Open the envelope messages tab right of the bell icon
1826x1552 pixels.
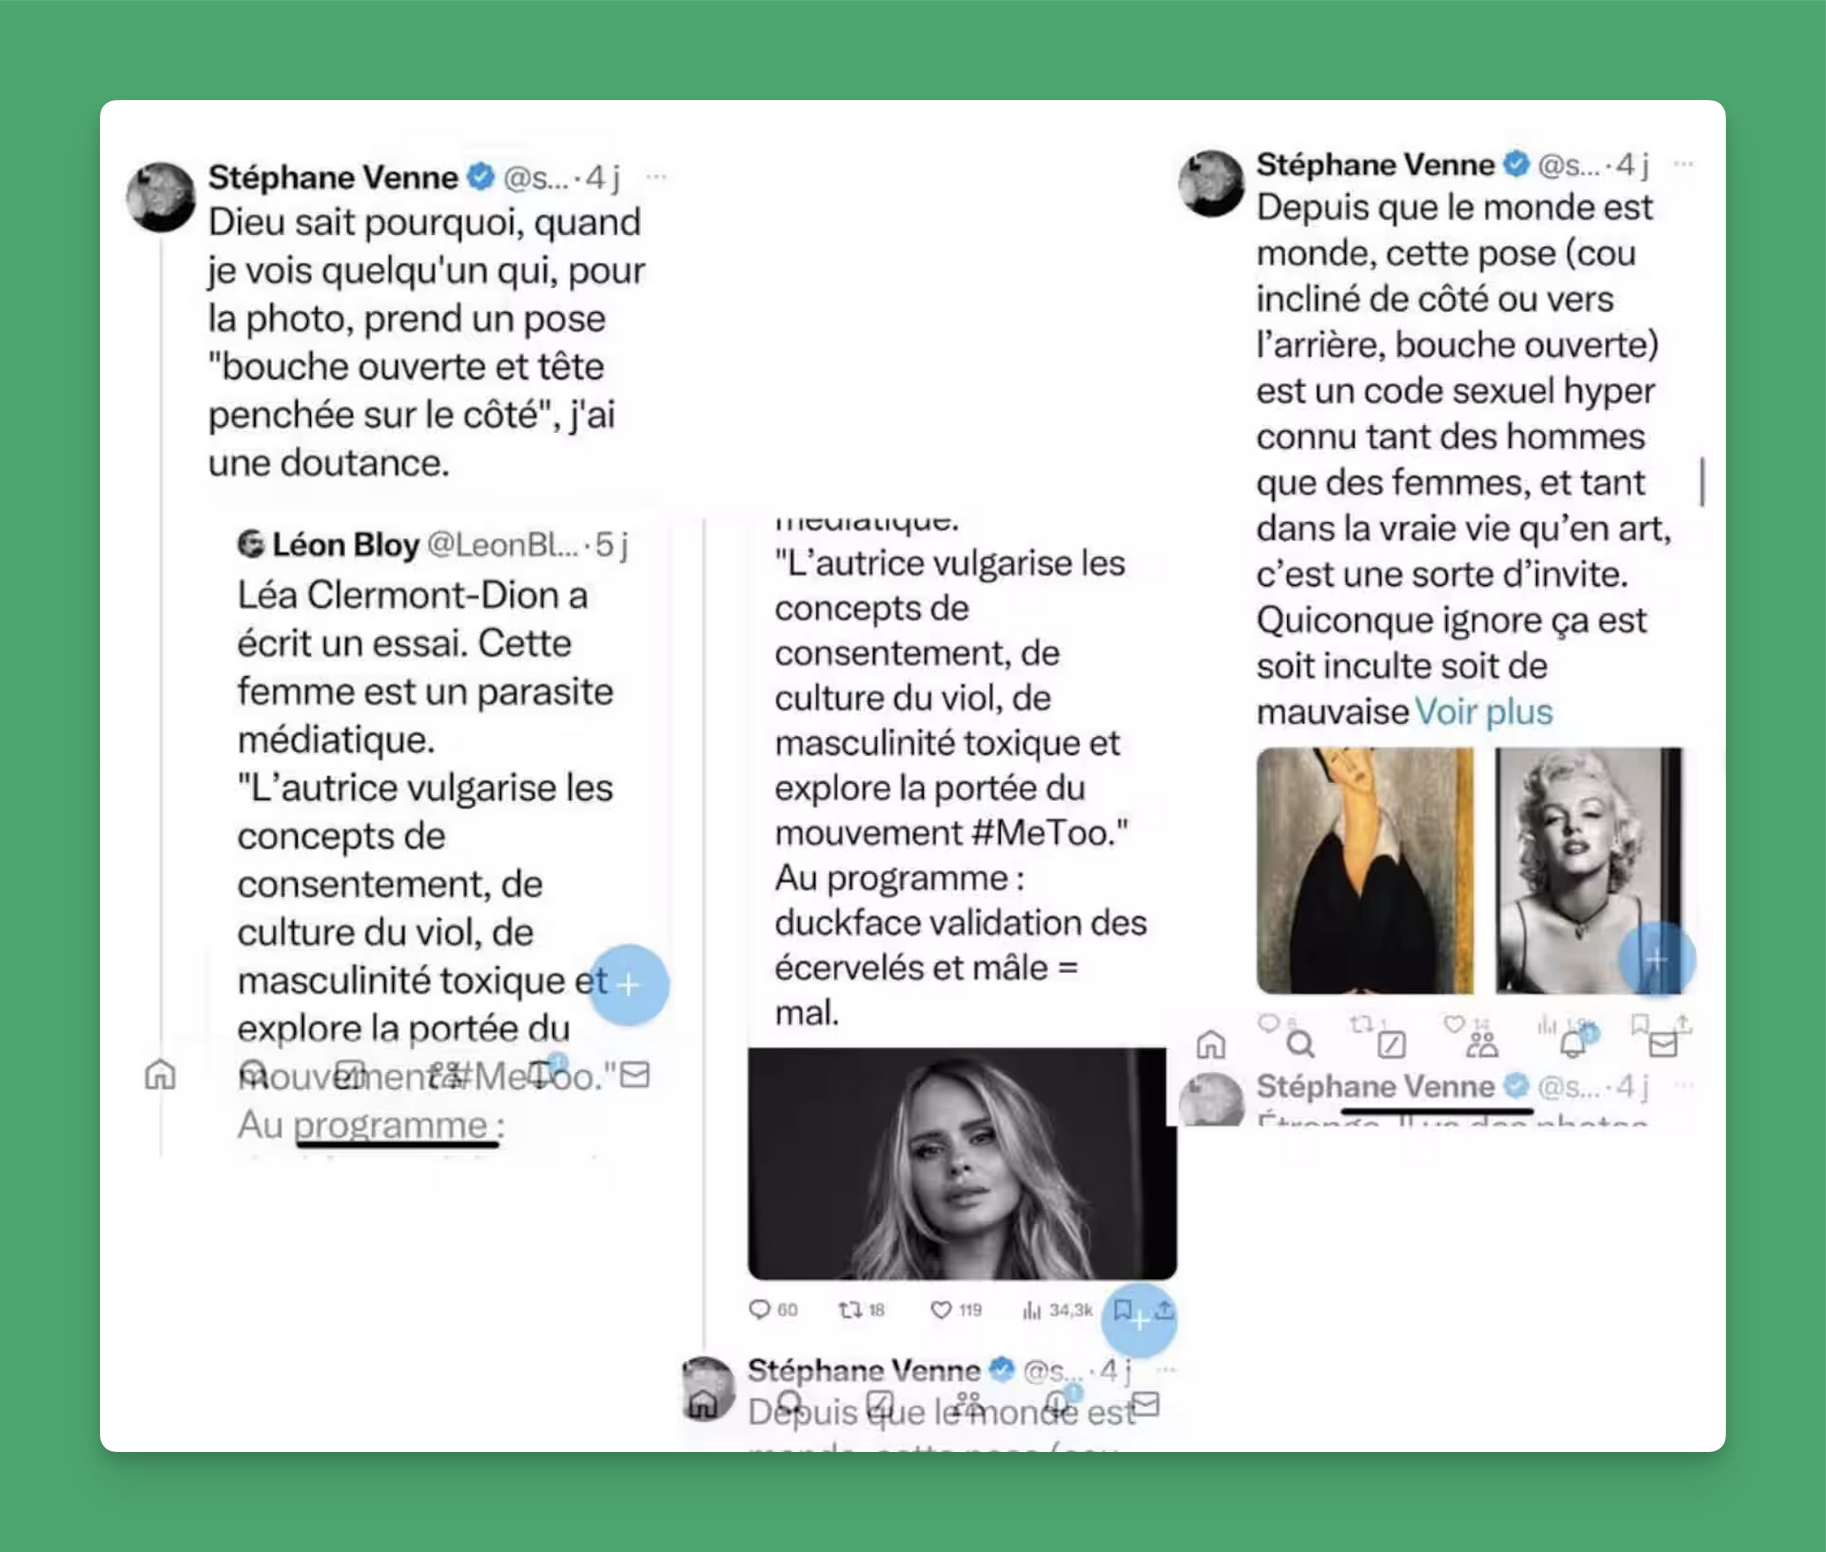[x=1663, y=1045]
